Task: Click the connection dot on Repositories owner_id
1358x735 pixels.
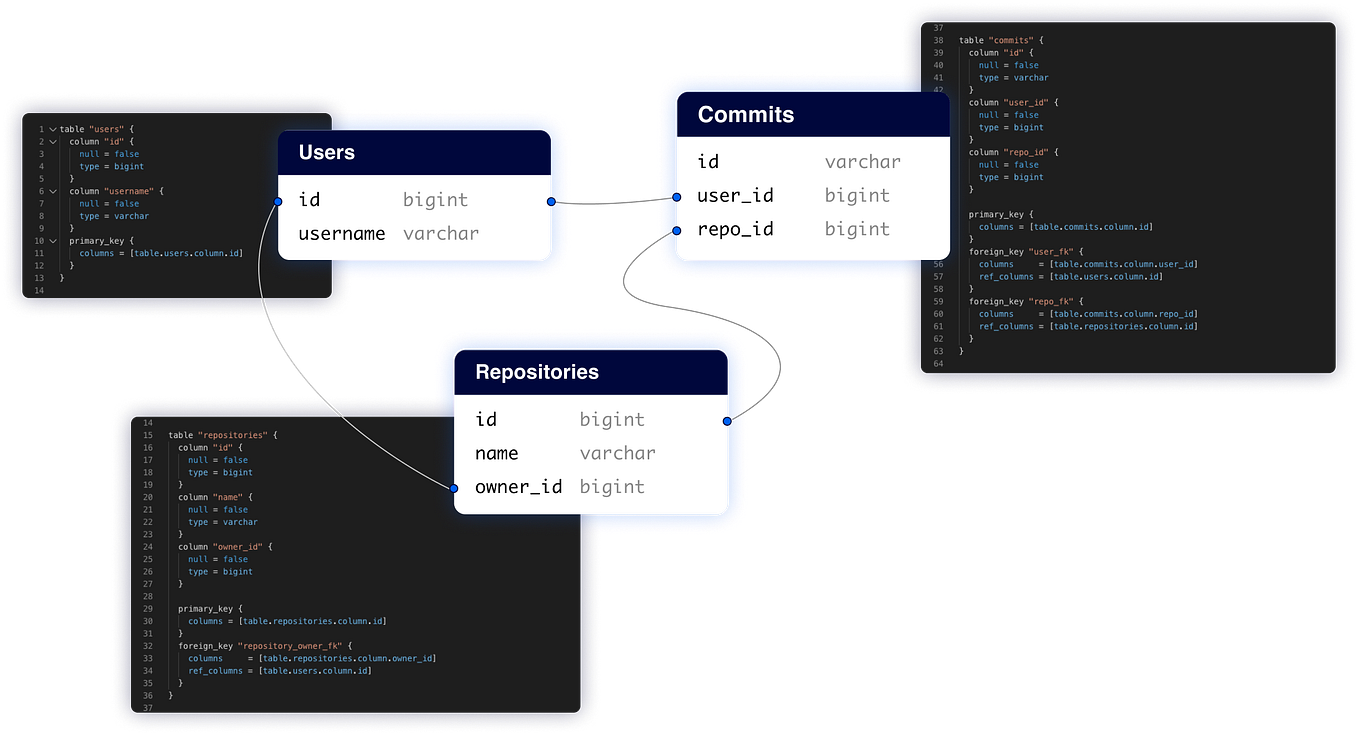Action: [x=453, y=488]
